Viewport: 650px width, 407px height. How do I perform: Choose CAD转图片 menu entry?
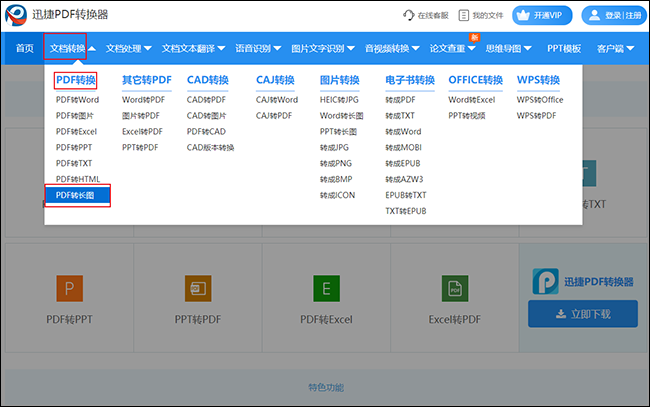[x=206, y=116]
